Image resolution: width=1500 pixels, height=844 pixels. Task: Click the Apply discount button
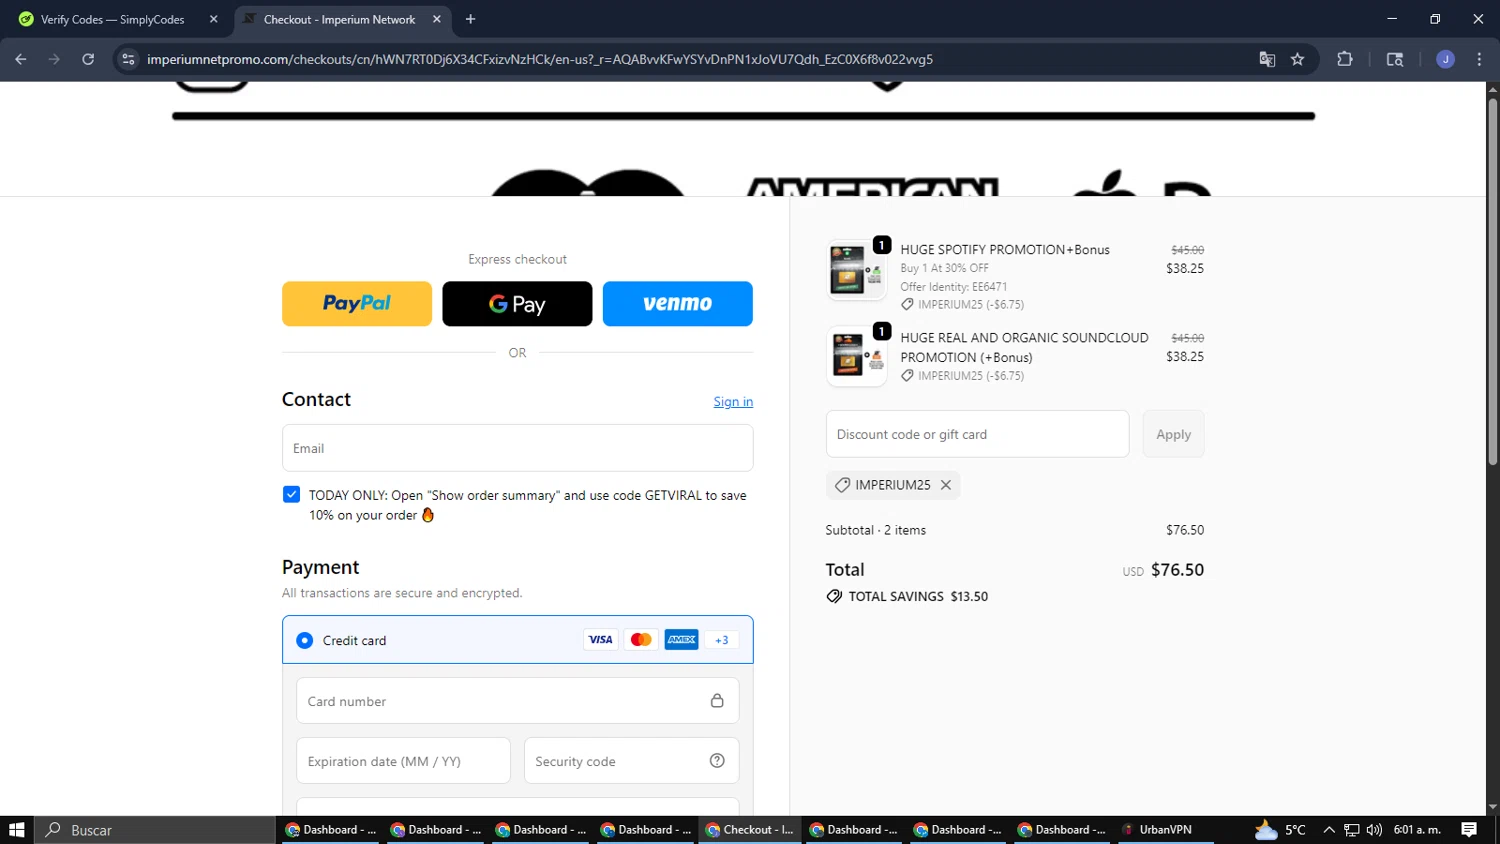[x=1173, y=434]
